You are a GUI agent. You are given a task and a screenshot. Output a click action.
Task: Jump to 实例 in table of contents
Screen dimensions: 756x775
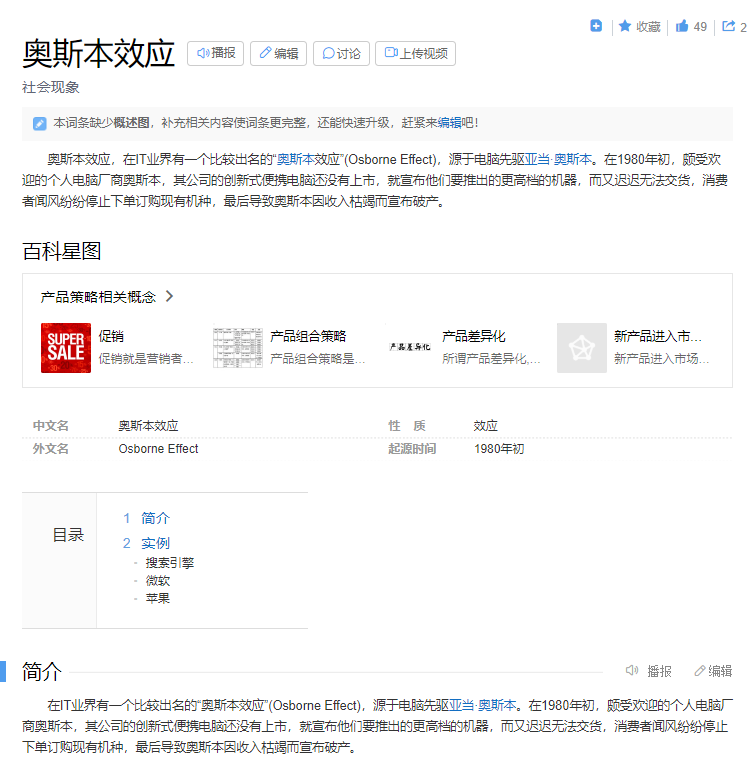click(x=155, y=543)
